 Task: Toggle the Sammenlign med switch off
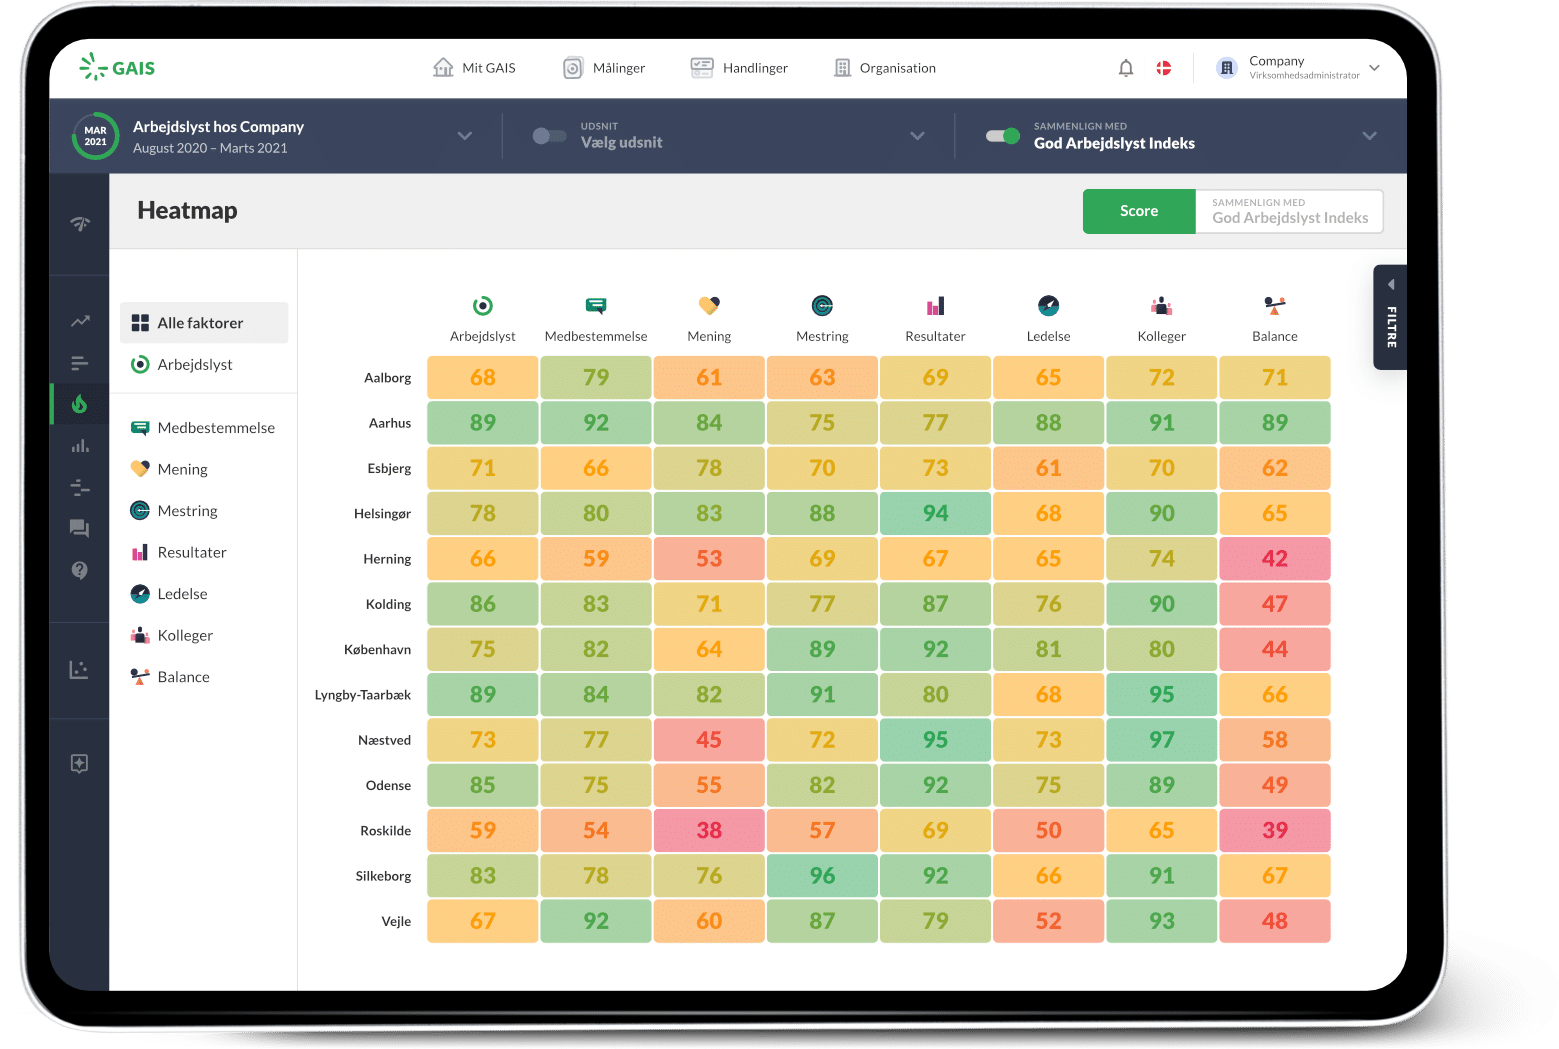pyautogui.click(x=1002, y=136)
